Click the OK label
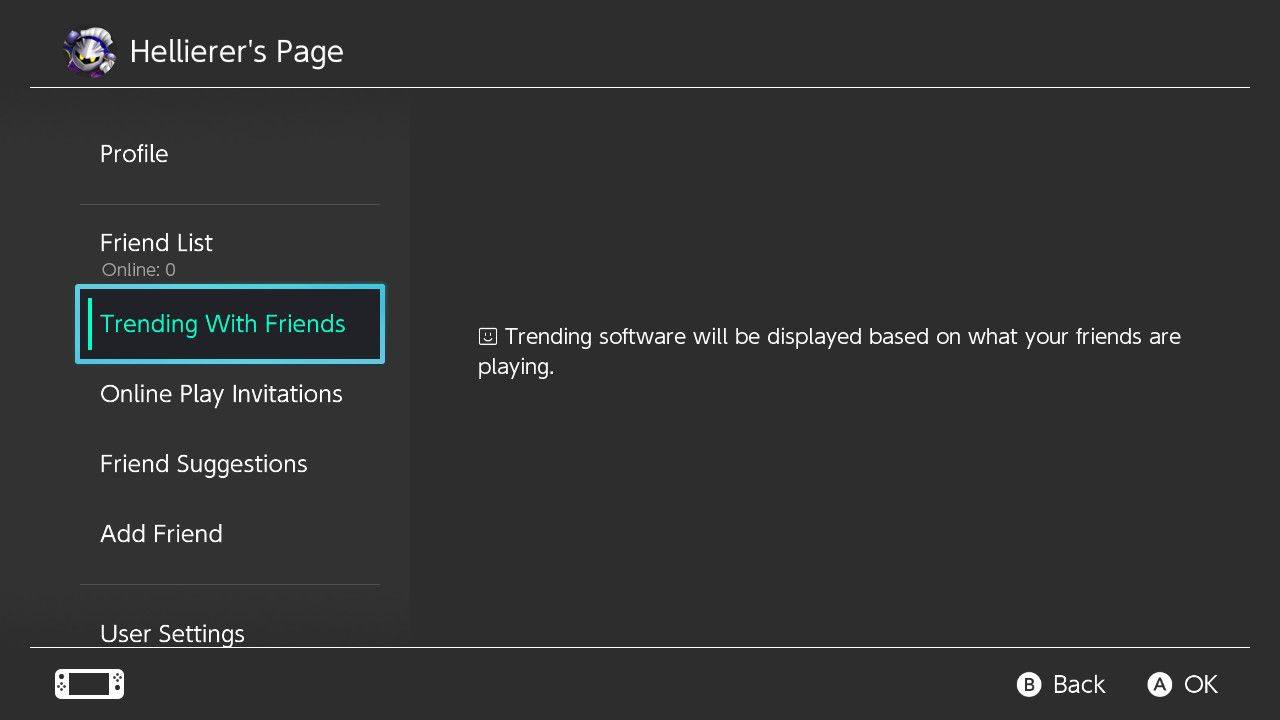 1200,684
